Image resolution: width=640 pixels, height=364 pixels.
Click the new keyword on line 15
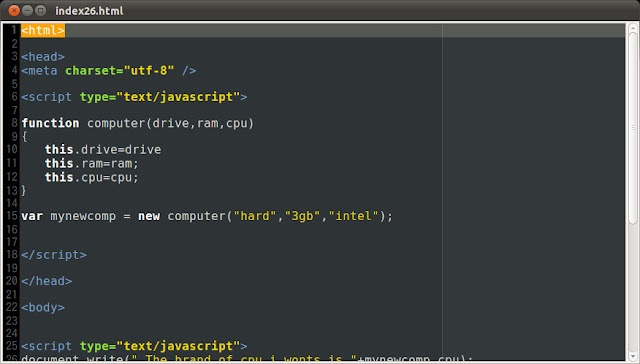tap(149, 216)
